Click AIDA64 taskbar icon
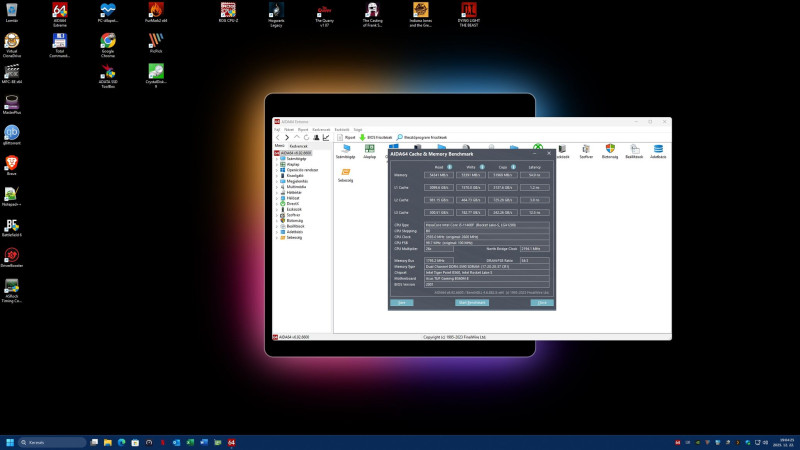The height and width of the screenshot is (450, 800). 231,442
